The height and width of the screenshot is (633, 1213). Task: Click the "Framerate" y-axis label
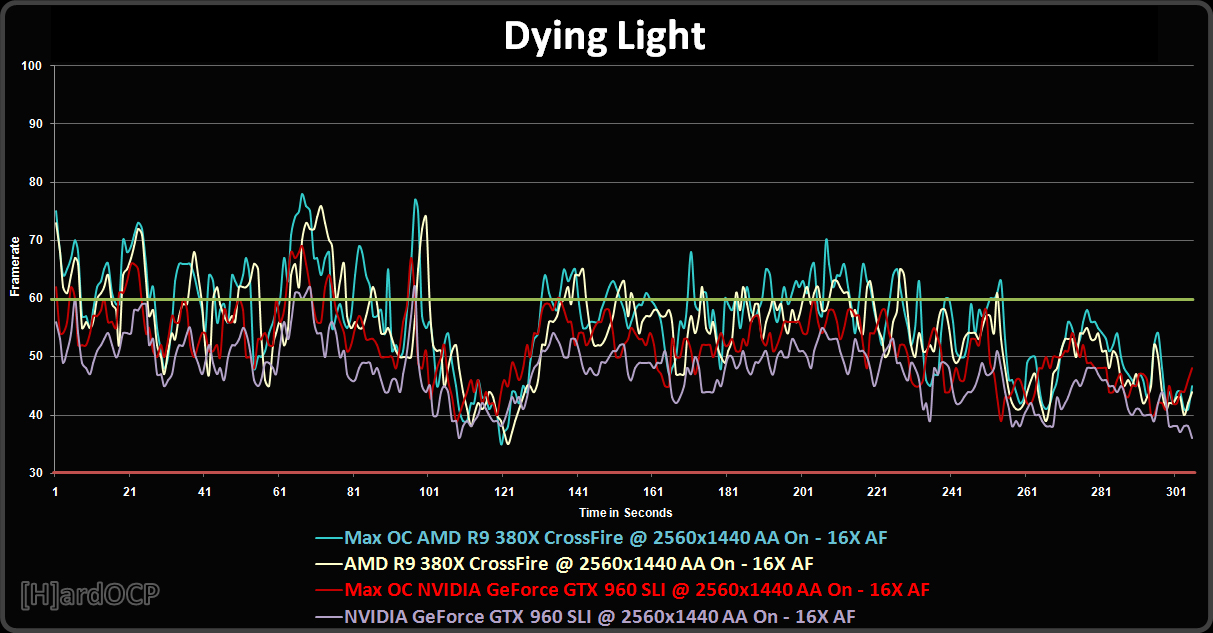(15, 266)
